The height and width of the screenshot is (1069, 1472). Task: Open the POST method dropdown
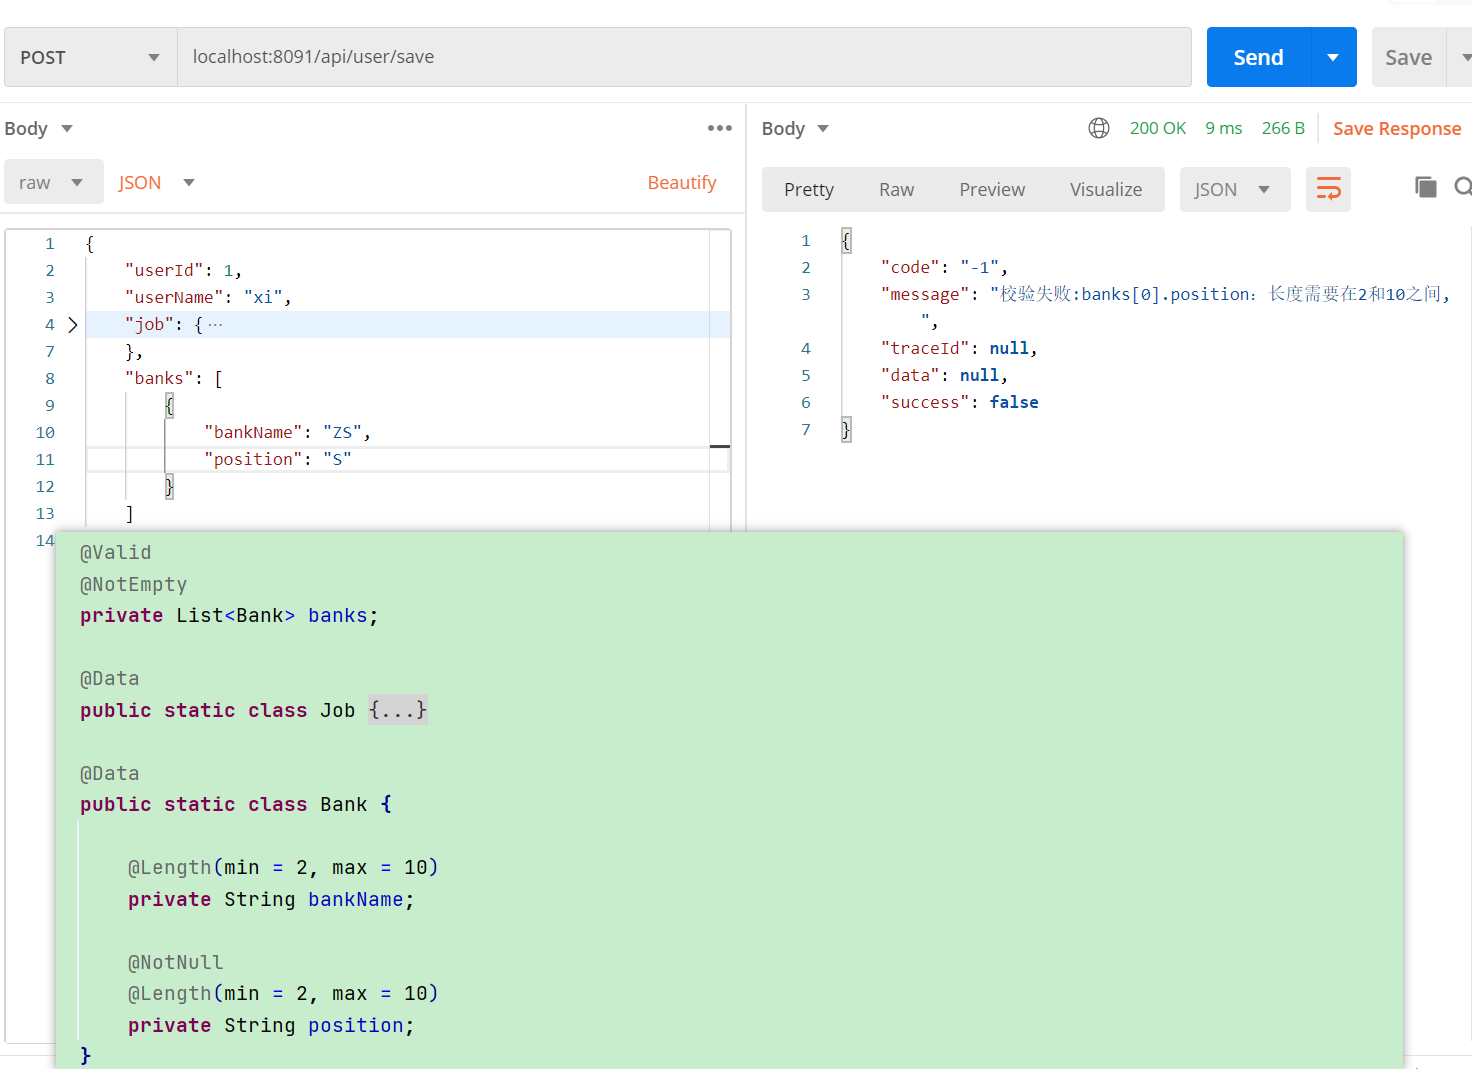pyautogui.click(x=90, y=57)
